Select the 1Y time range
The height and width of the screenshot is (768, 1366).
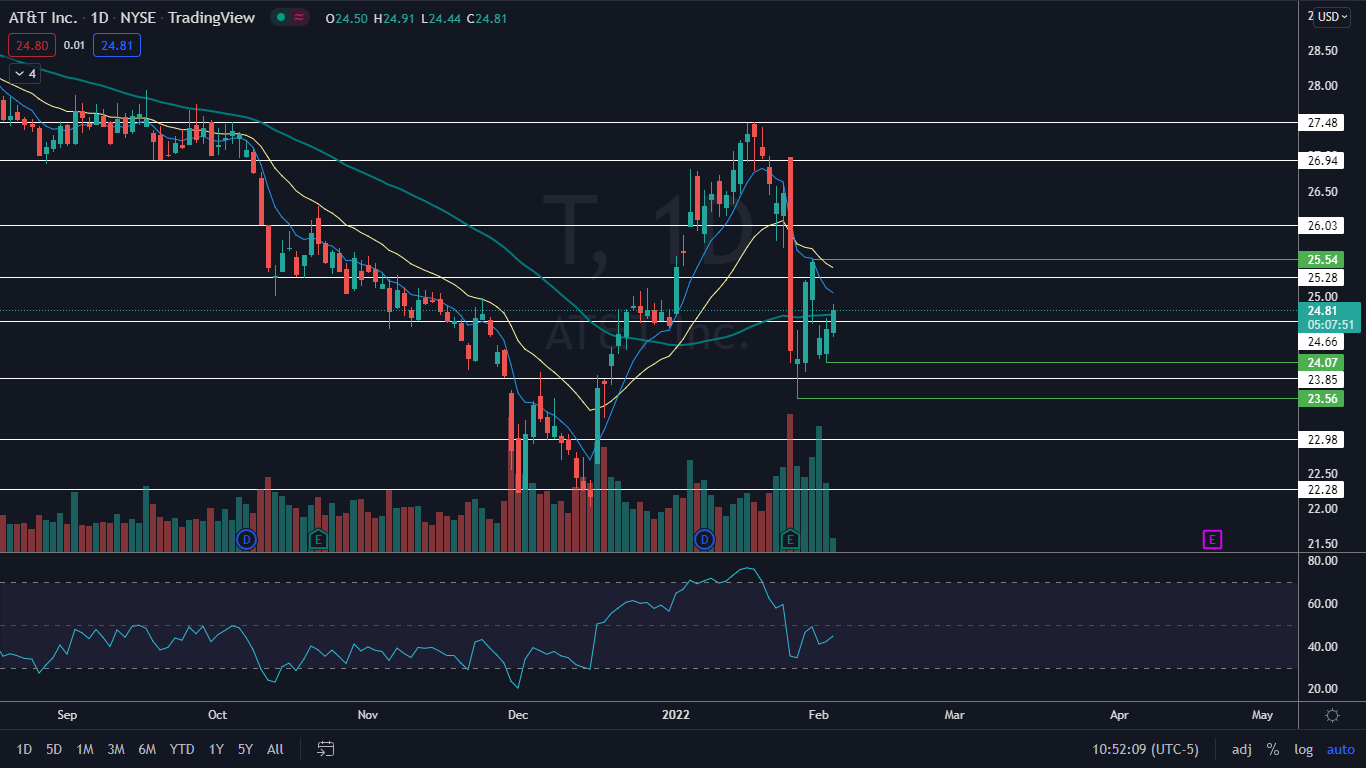tap(216, 749)
